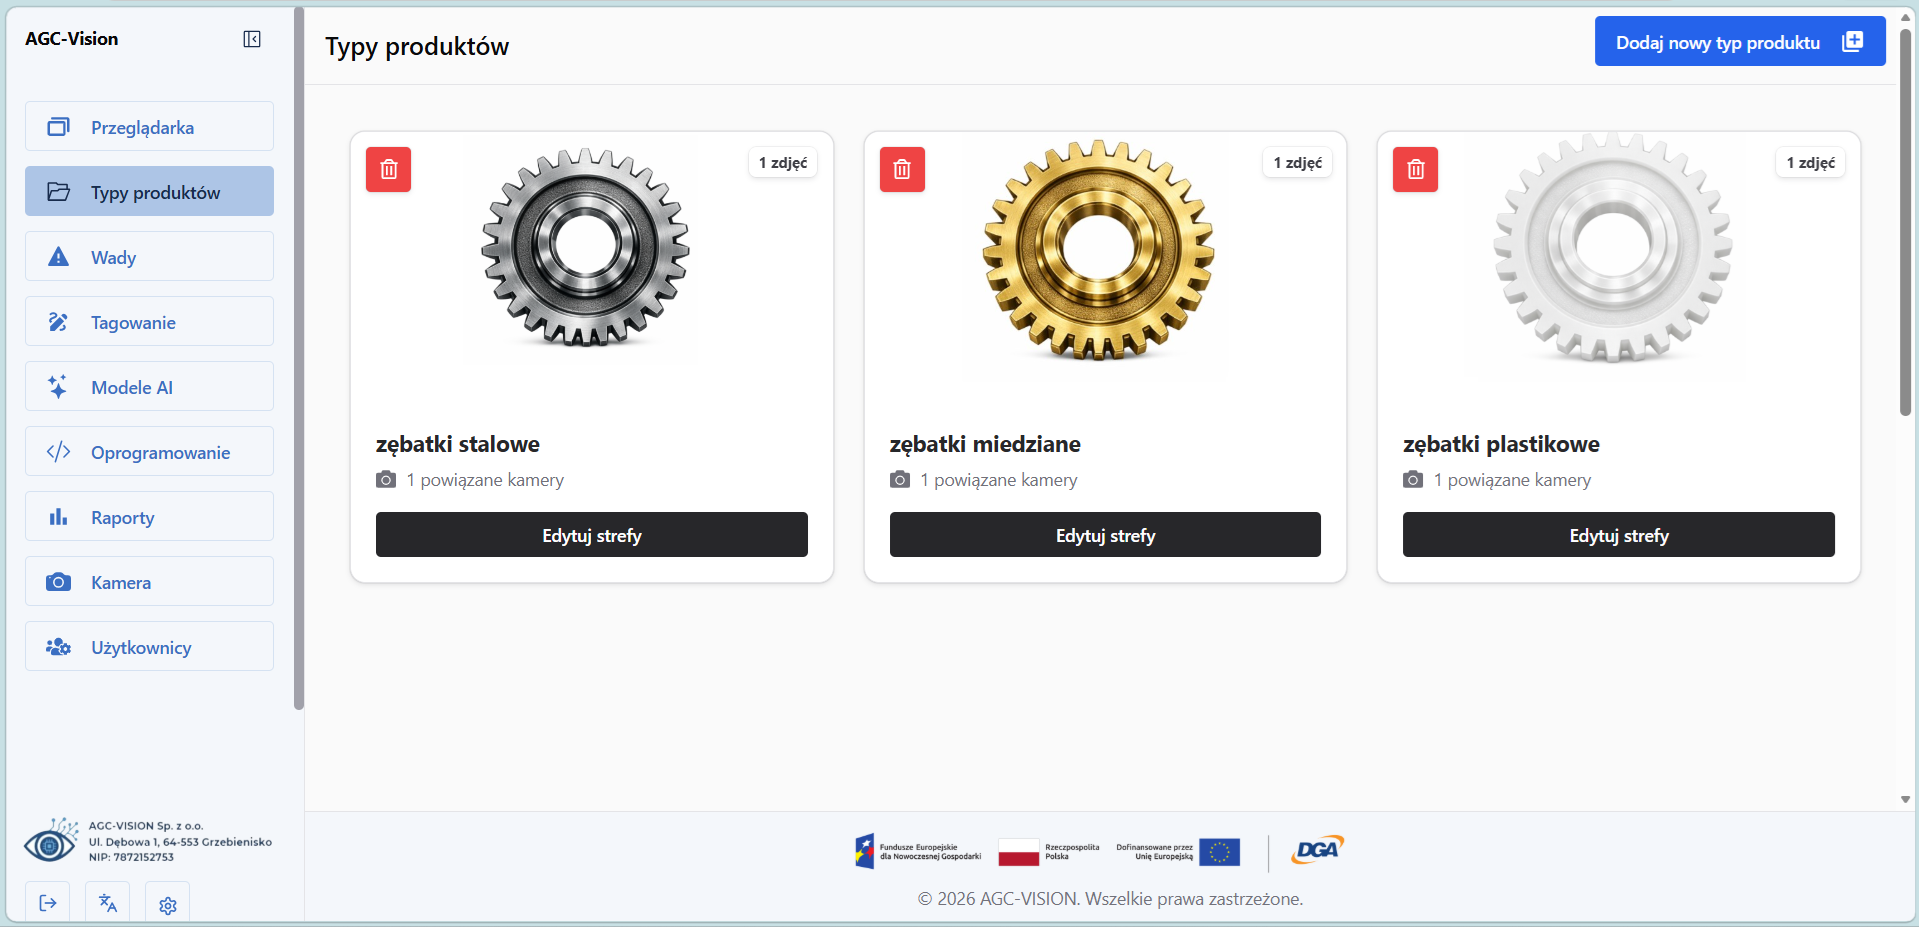Click the gold gear product image

pyautogui.click(x=1098, y=250)
